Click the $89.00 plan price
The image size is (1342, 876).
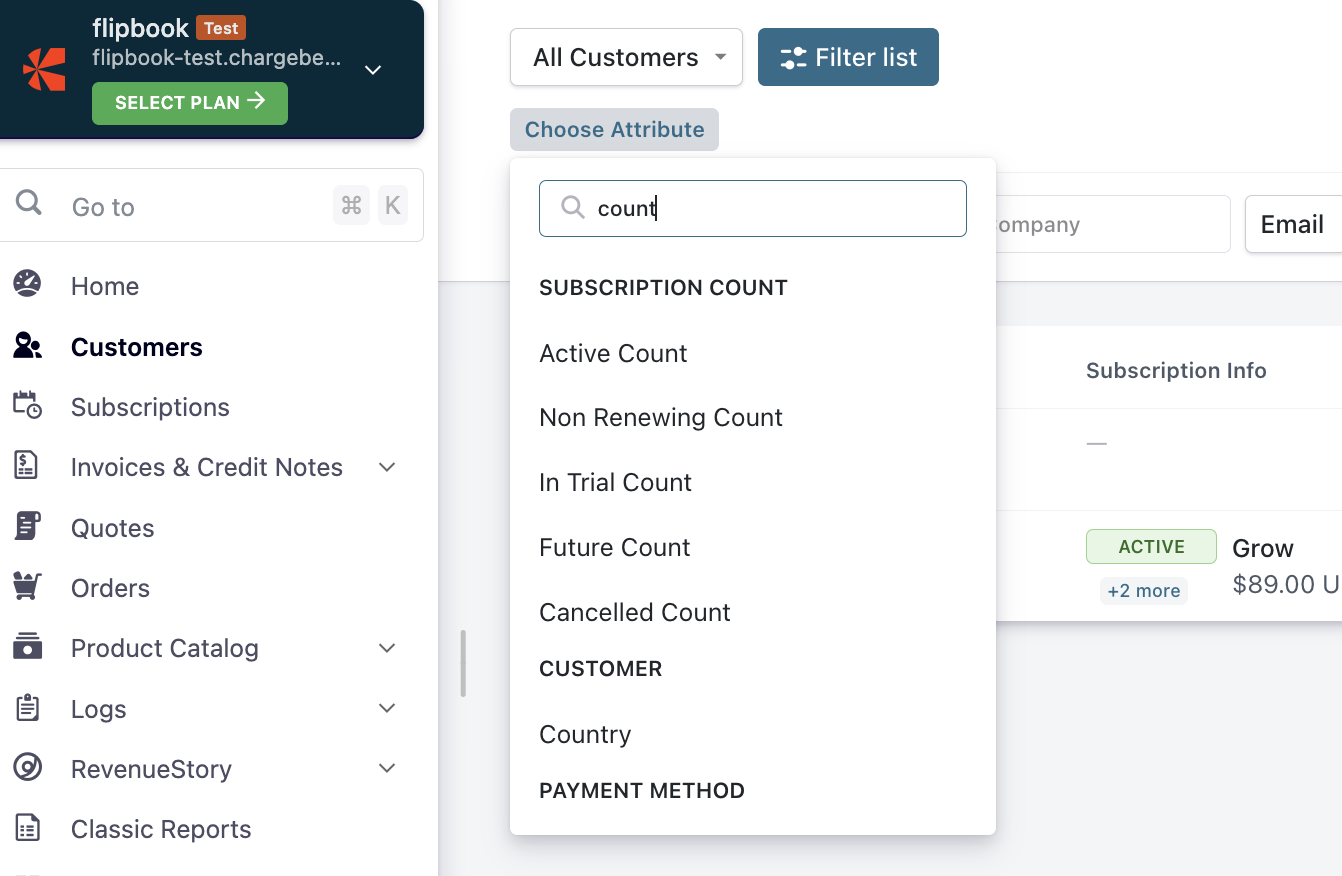click(1287, 584)
